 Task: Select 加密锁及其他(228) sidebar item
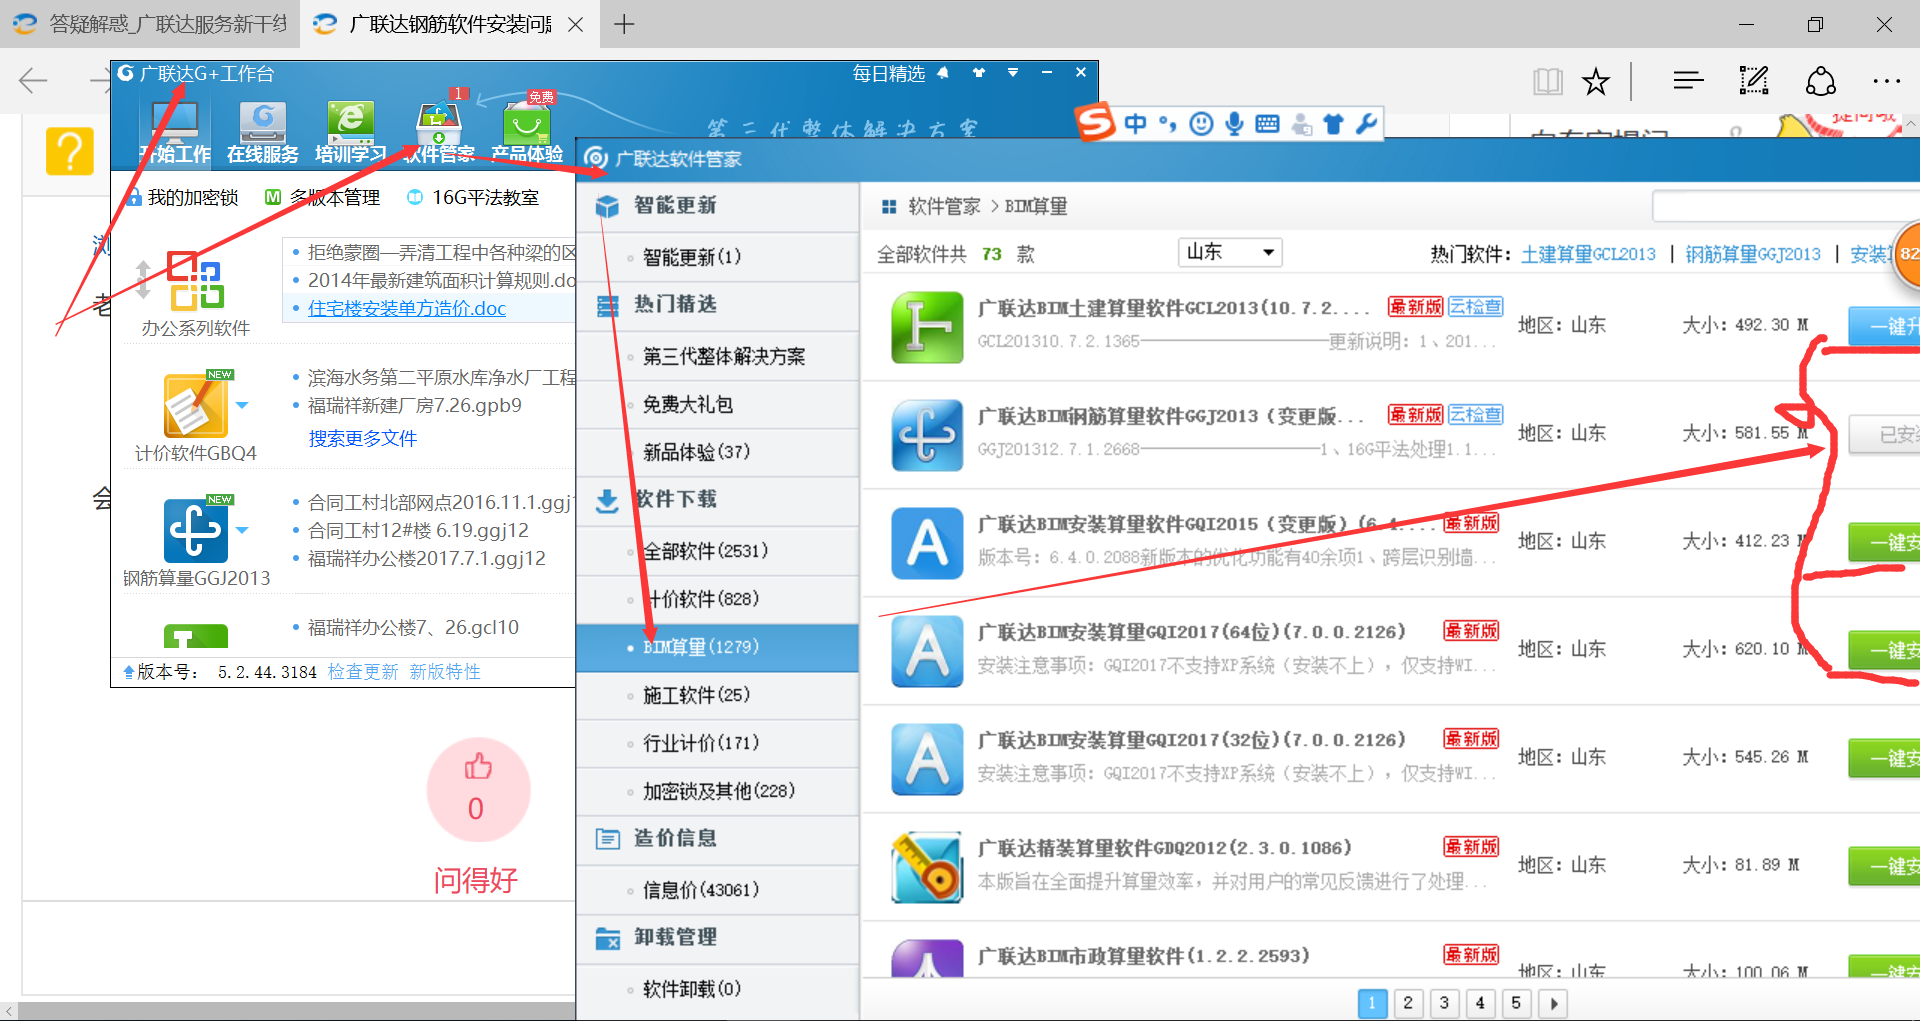717,792
